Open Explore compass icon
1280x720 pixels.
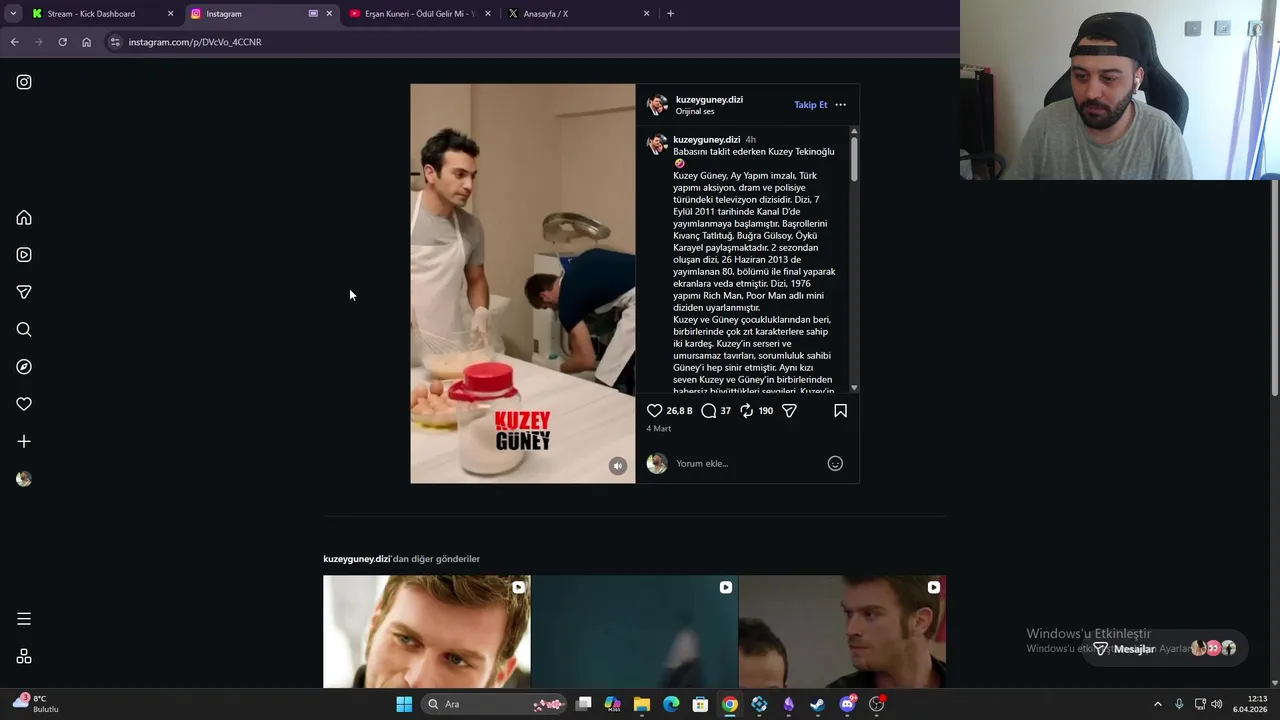pos(24,367)
